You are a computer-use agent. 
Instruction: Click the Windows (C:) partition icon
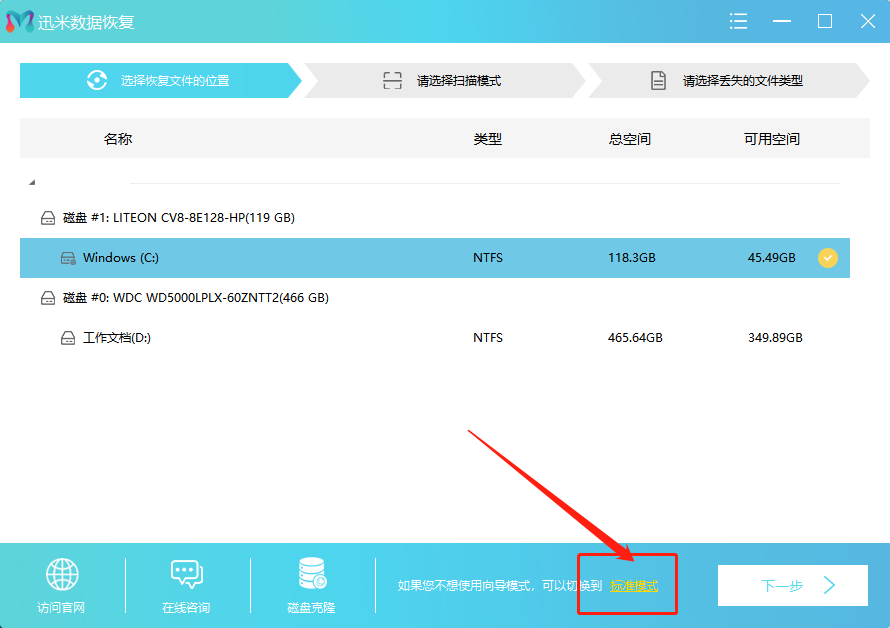[68, 258]
